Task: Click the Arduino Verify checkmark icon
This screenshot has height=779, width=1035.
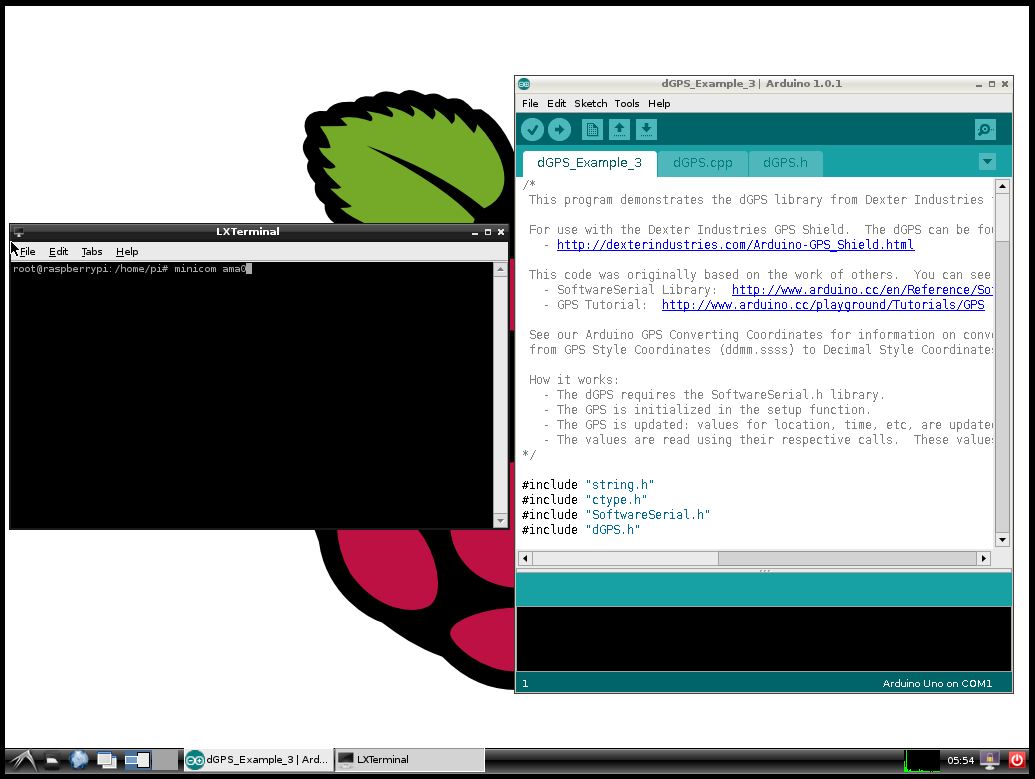Action: [x=532, y=129]
